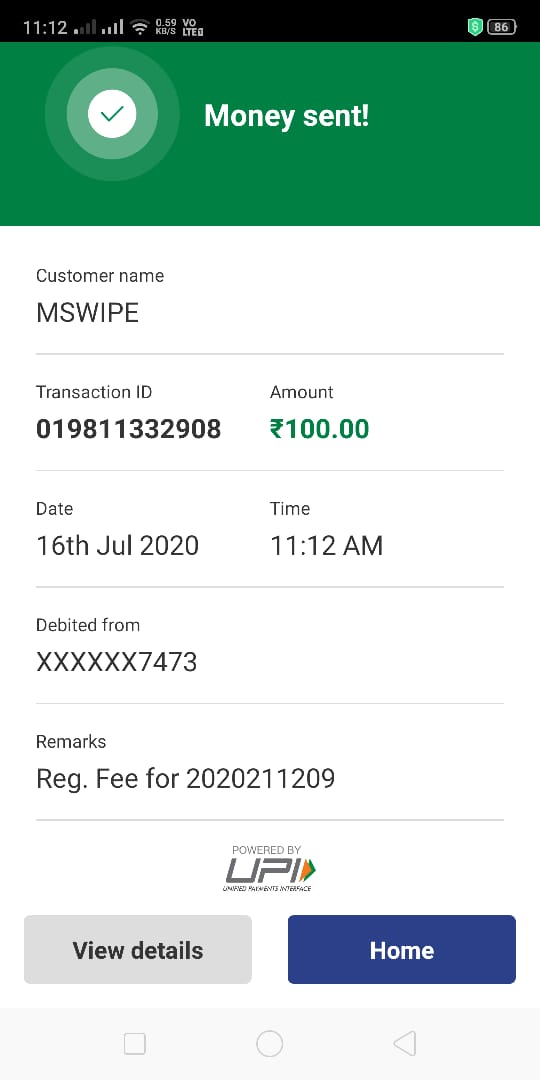This screenshot has height=1080, width=540.
Task: Tap the battery indicator showing 86
Action: coord(501,27)
